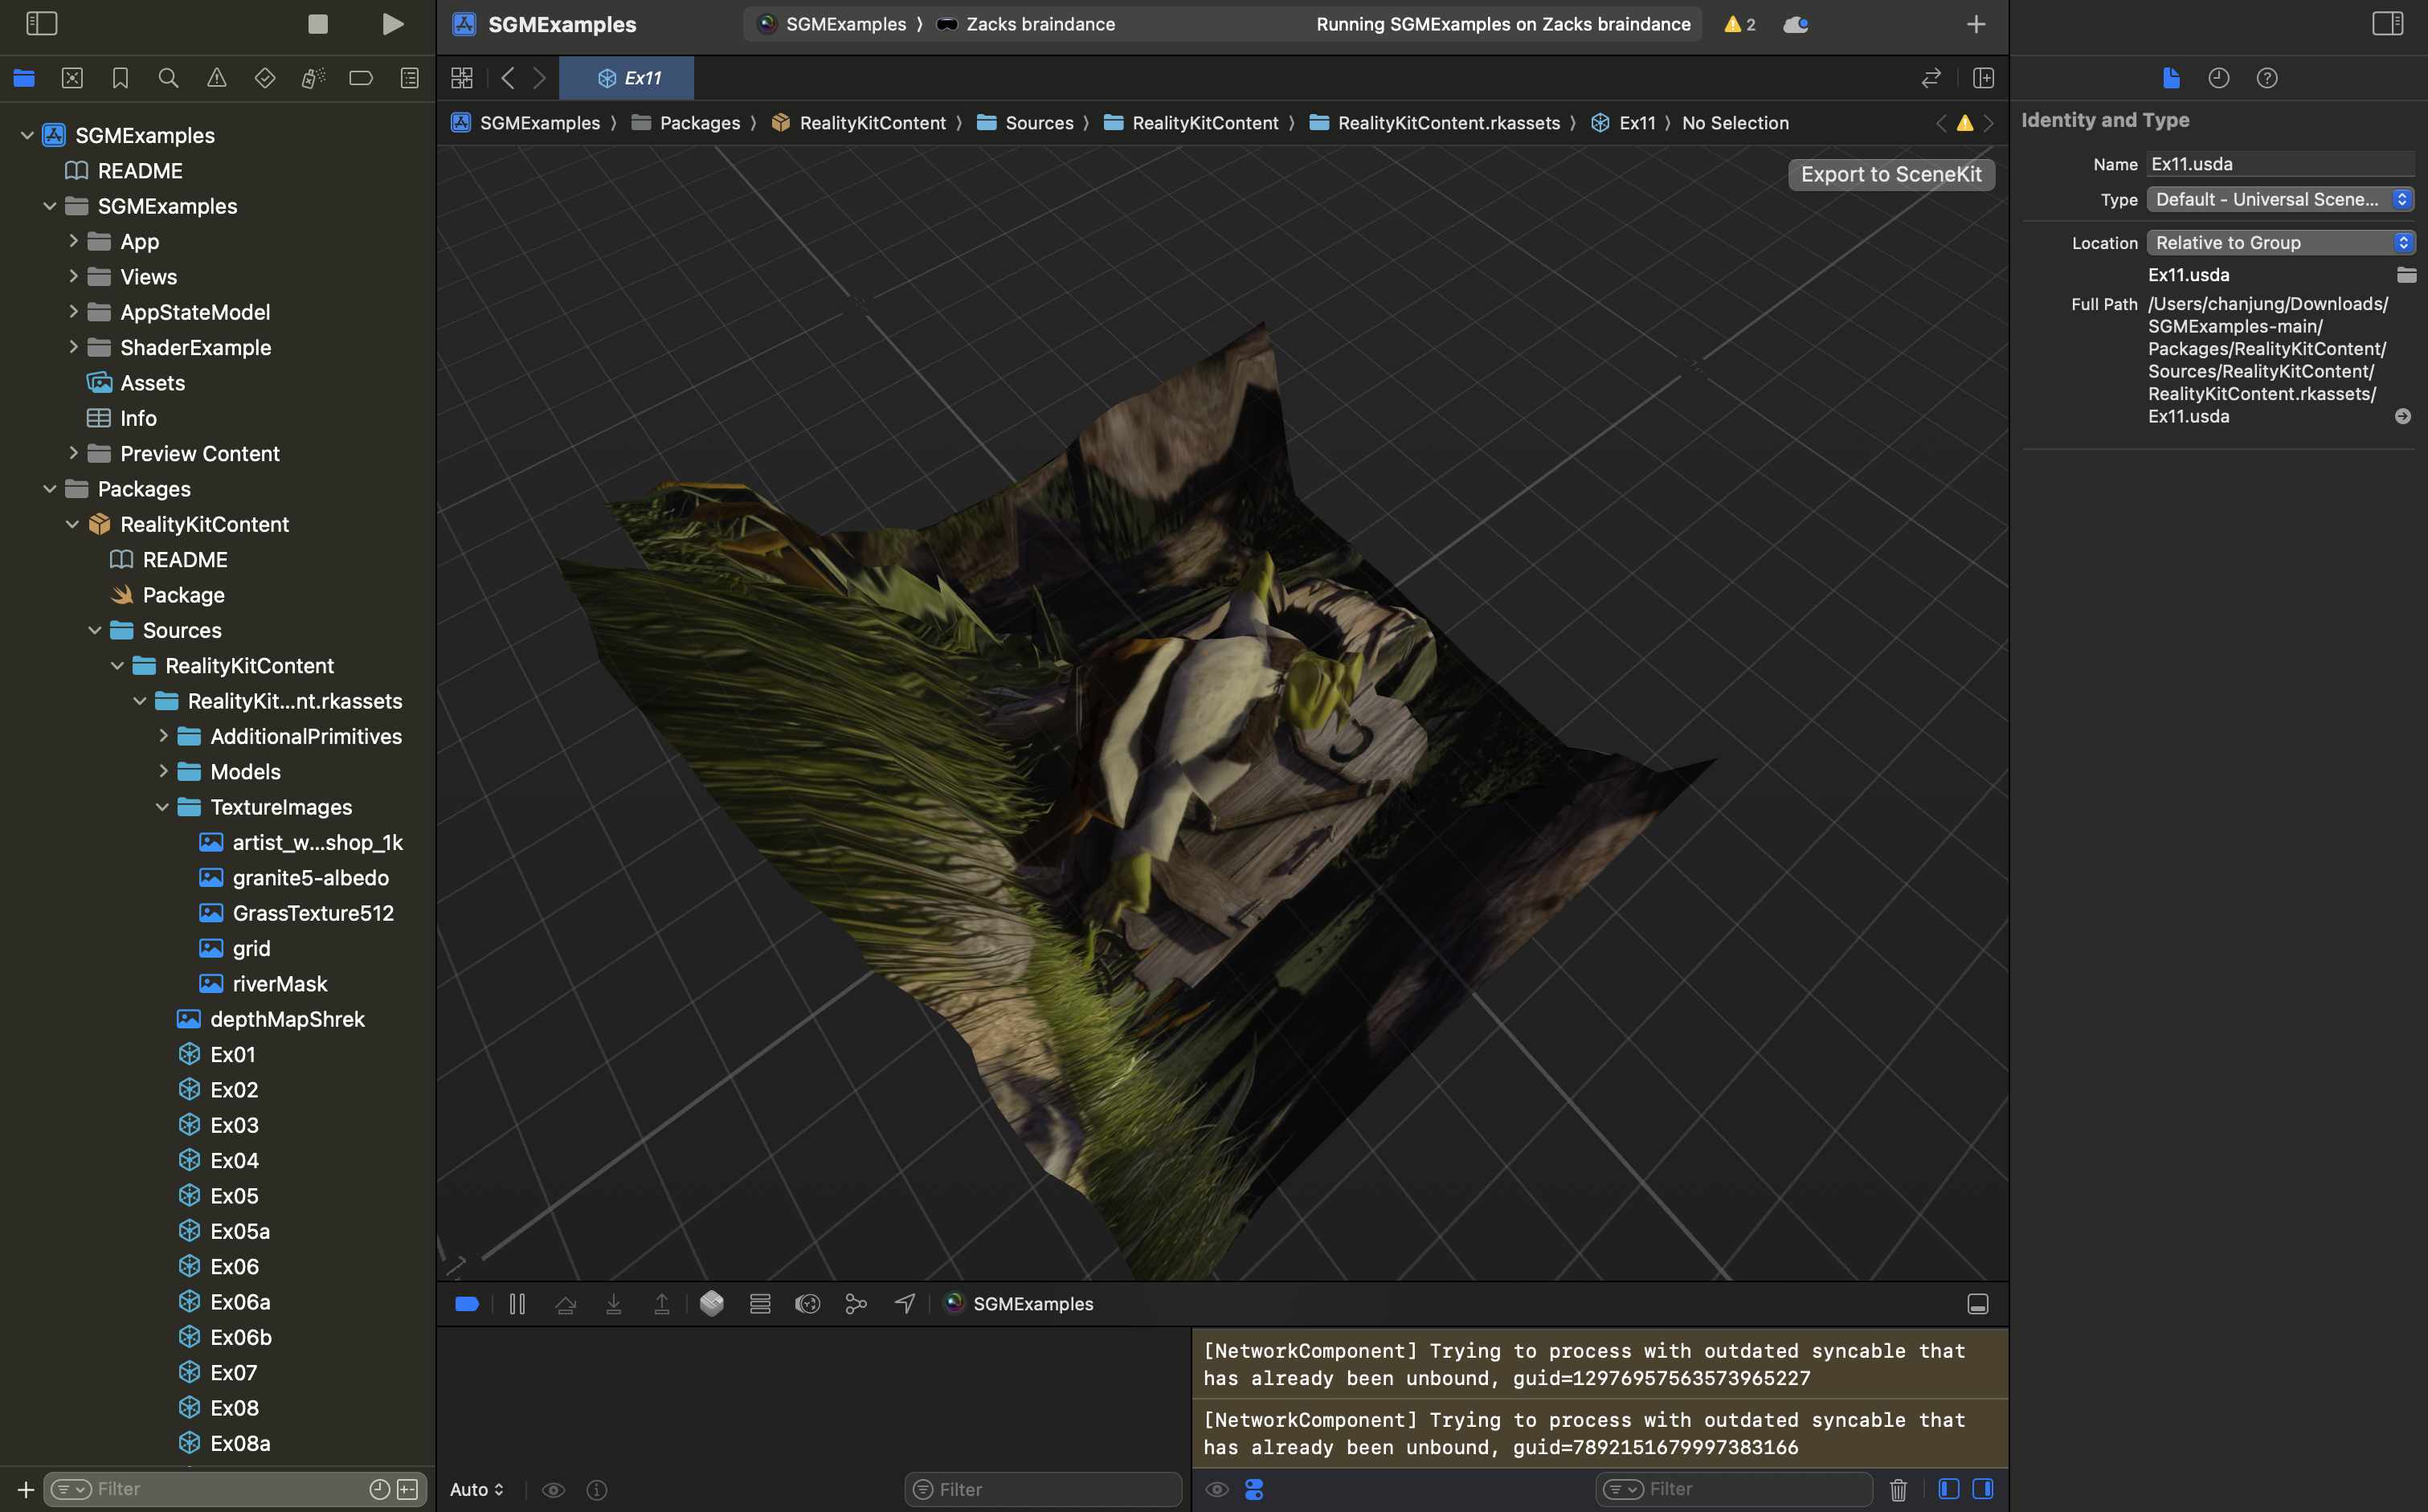Viewport: 2428px width, 1512px height.
Task: Open the Project navigator folder icon
Action: point(24,78)
